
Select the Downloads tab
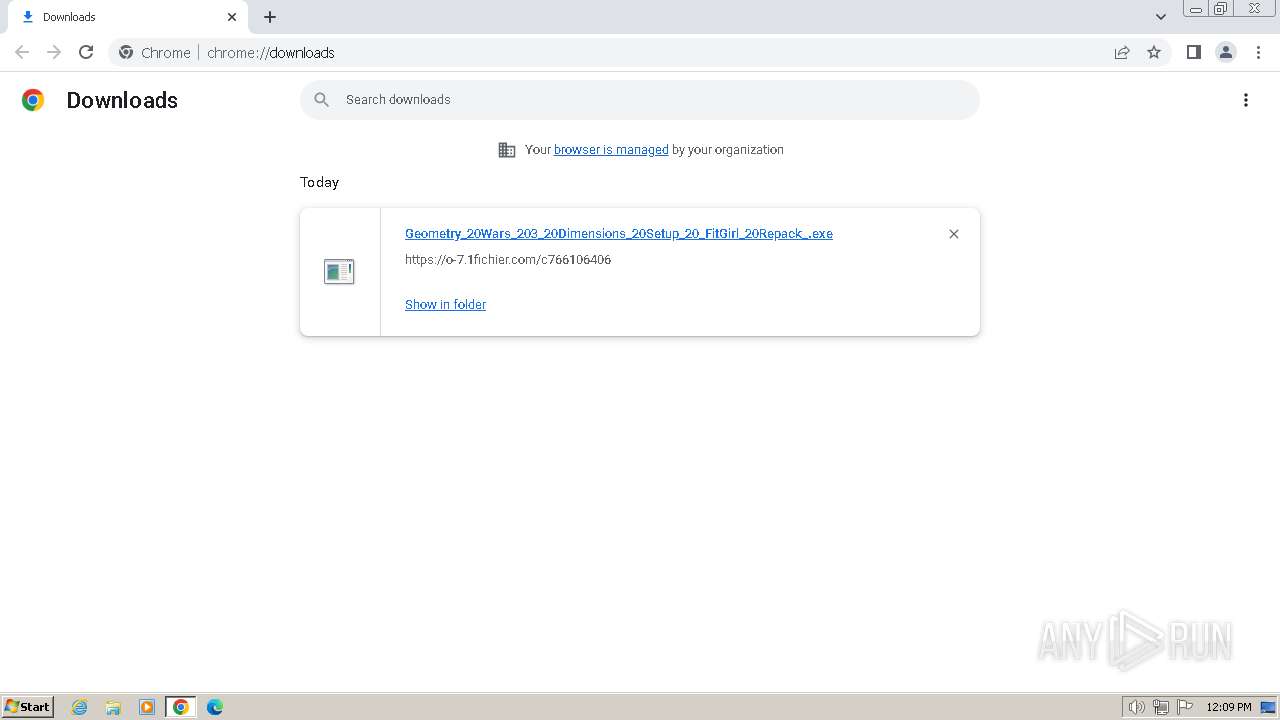[128, 17]
